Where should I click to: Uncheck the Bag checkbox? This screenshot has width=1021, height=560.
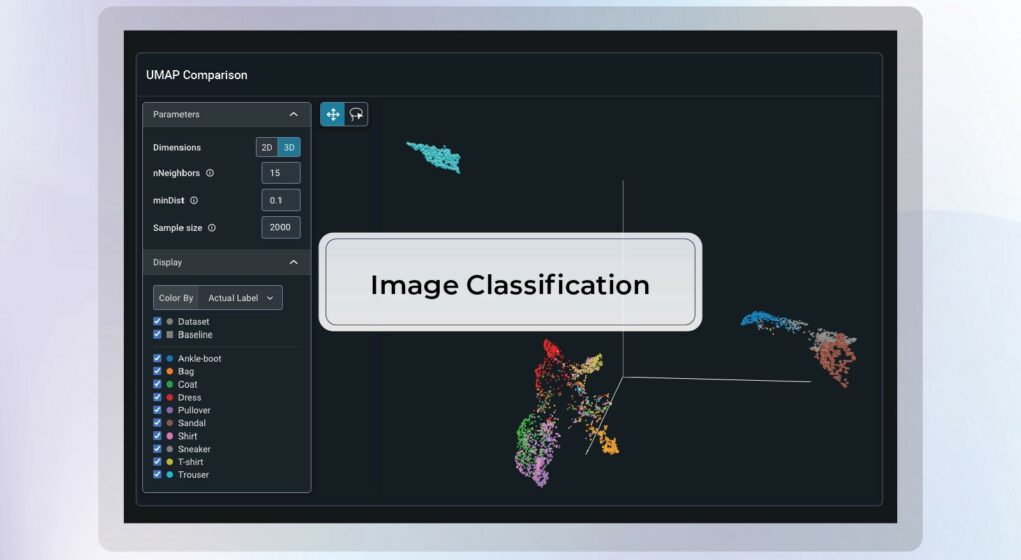pos(157,371)
